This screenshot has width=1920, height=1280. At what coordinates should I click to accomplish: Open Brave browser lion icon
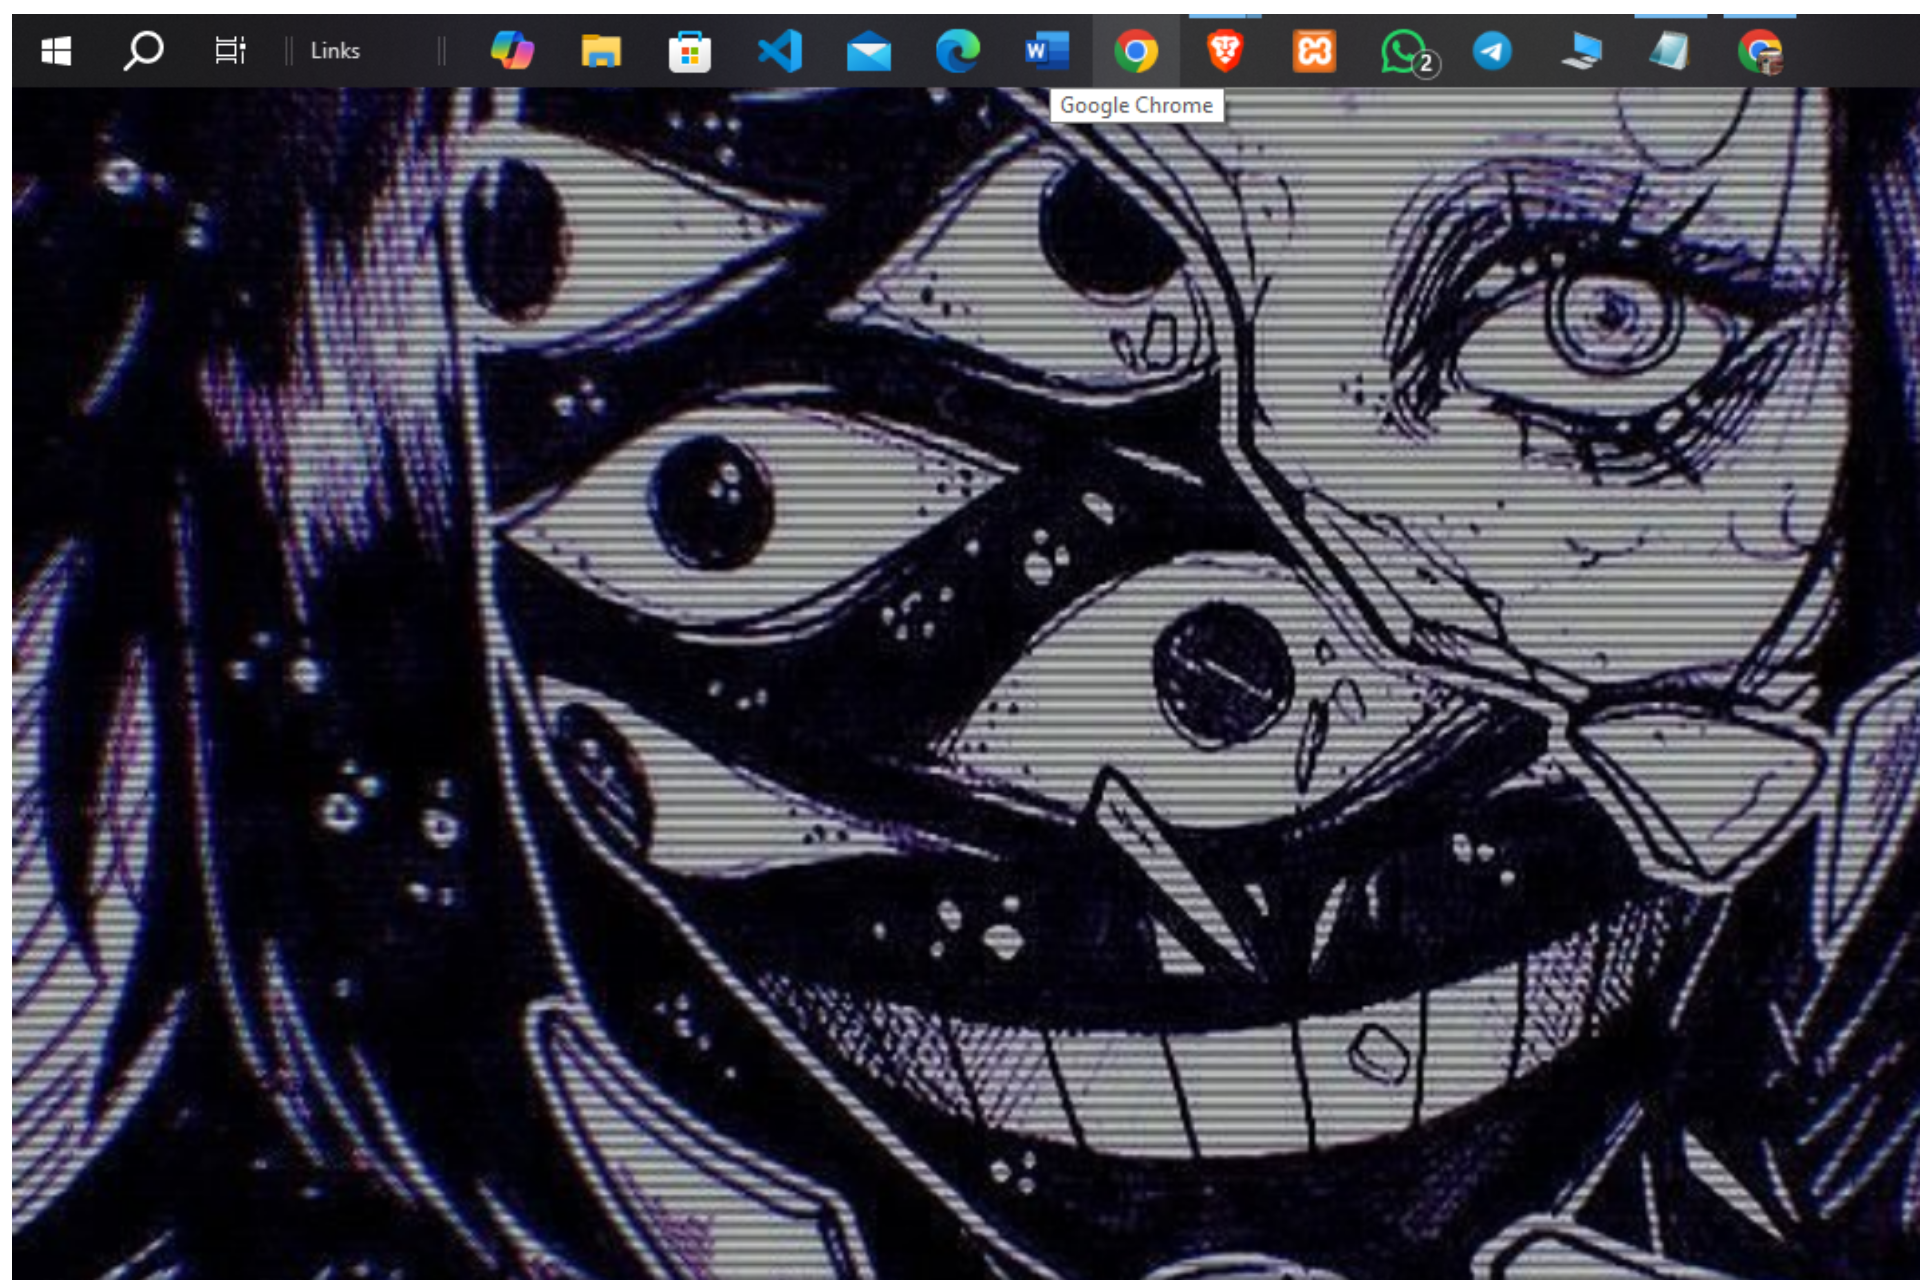click(x=1225, y=51)
